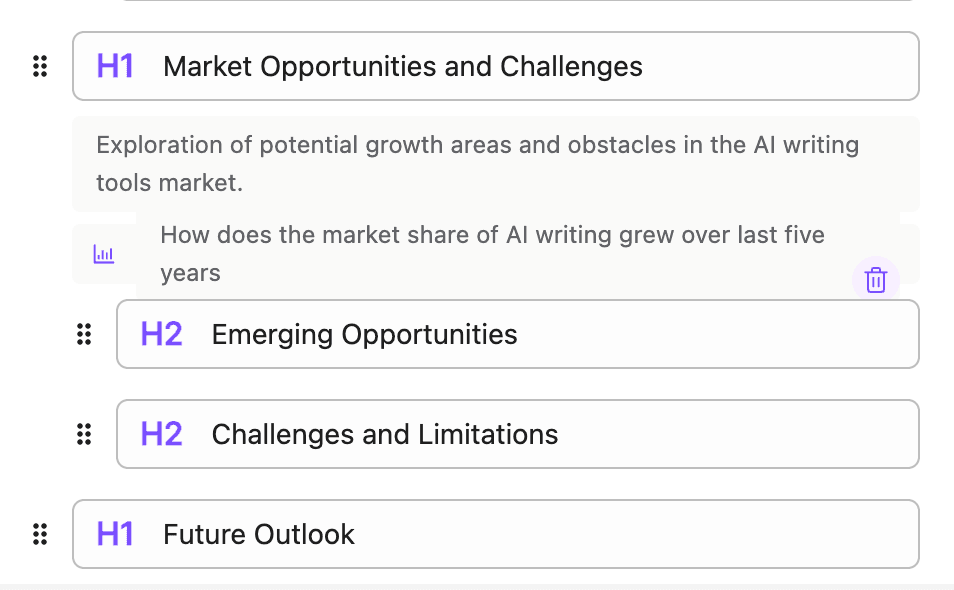Click H1 badge of Market Opportunities heading
Image resolution: width=954 pixels, height=590 pixels.
115,67
